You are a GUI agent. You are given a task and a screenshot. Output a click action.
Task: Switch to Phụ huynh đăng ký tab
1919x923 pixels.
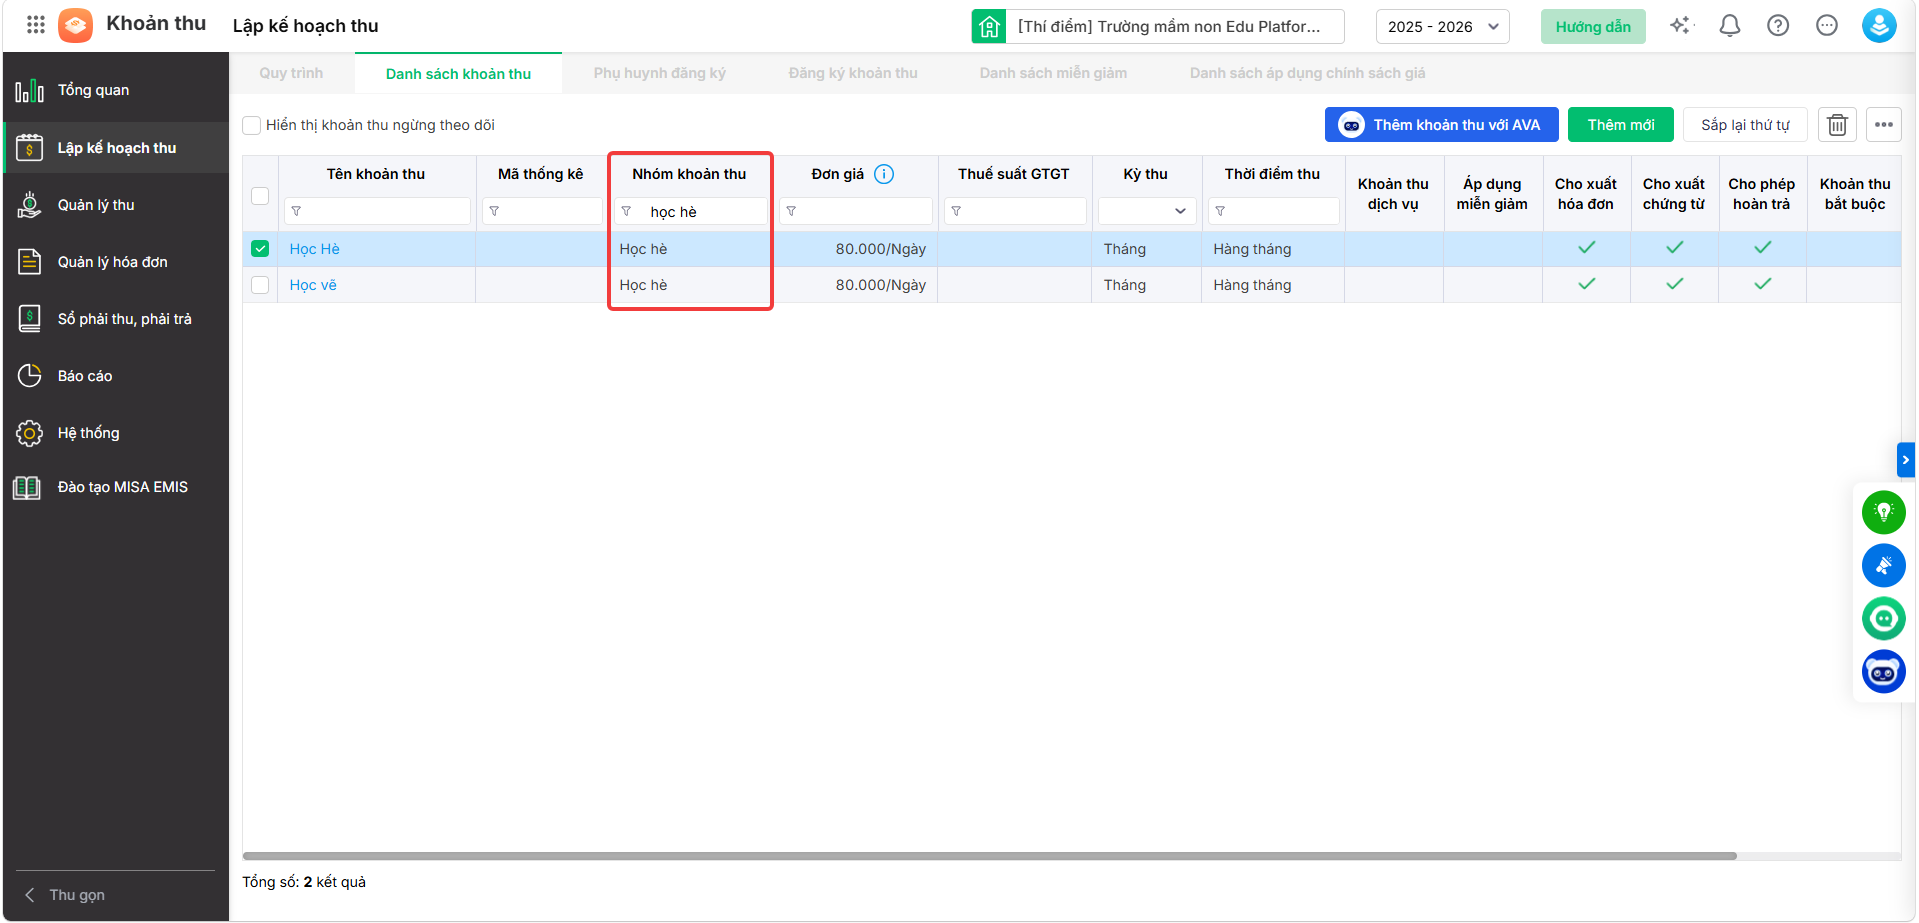point(660,73)
